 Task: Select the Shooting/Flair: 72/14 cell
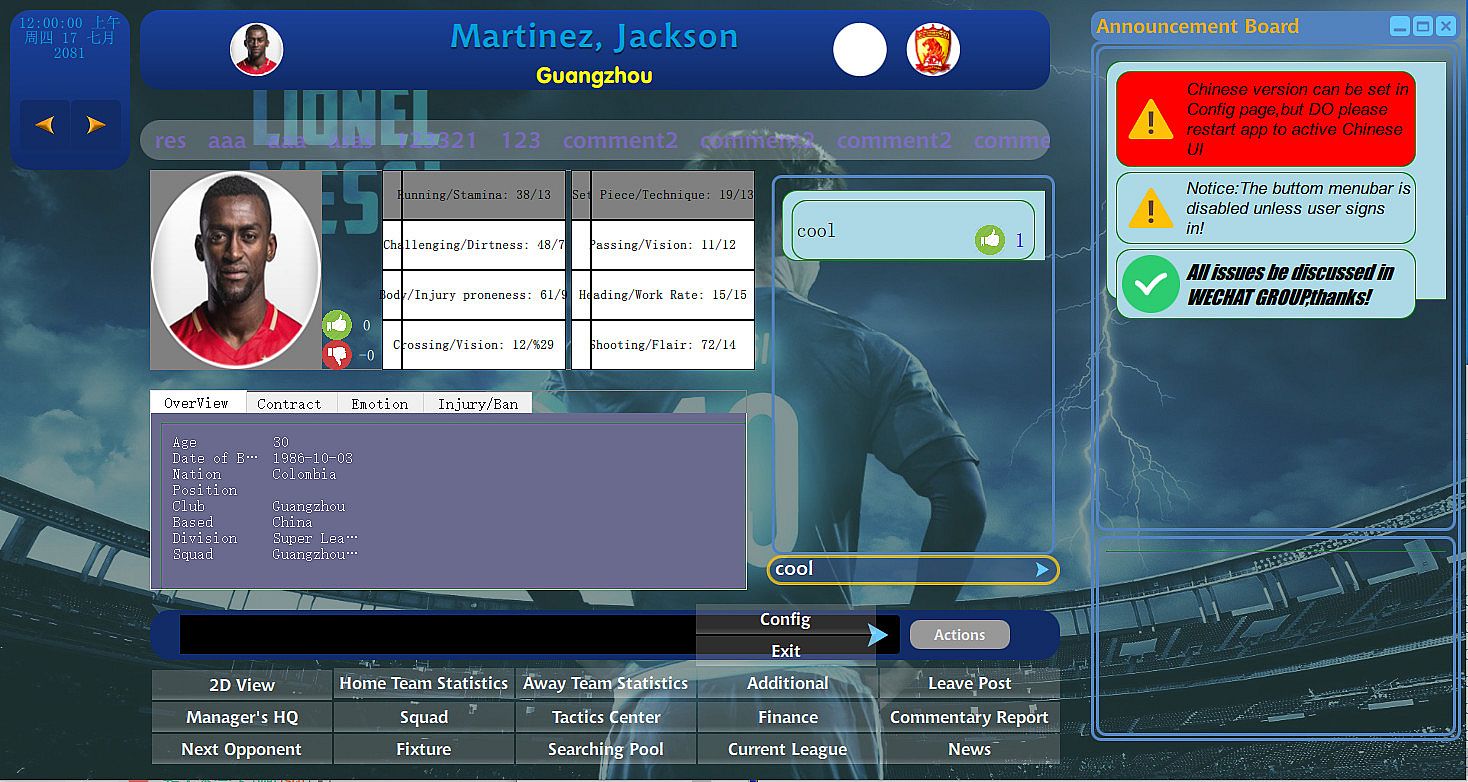[663, 345]
